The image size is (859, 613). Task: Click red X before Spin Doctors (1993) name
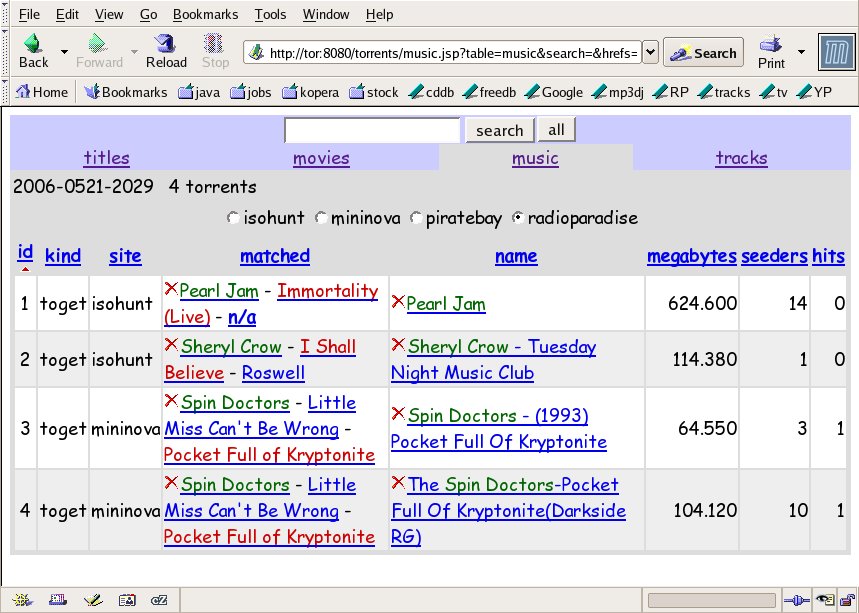click(398, 413)
